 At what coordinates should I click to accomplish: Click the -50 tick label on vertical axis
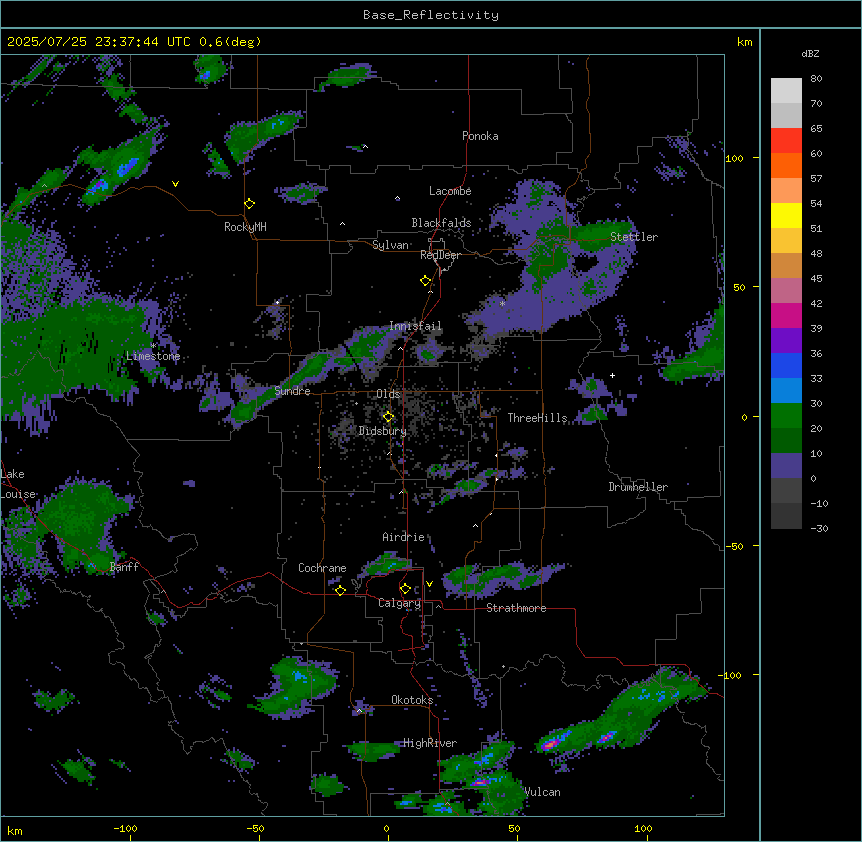[734, 546]
